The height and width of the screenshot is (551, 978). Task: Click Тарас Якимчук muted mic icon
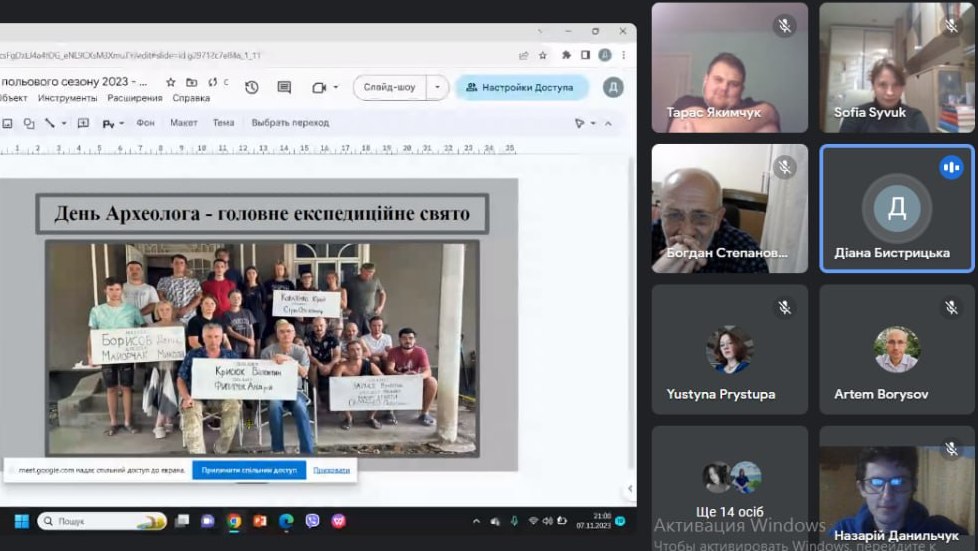[784, 26]
